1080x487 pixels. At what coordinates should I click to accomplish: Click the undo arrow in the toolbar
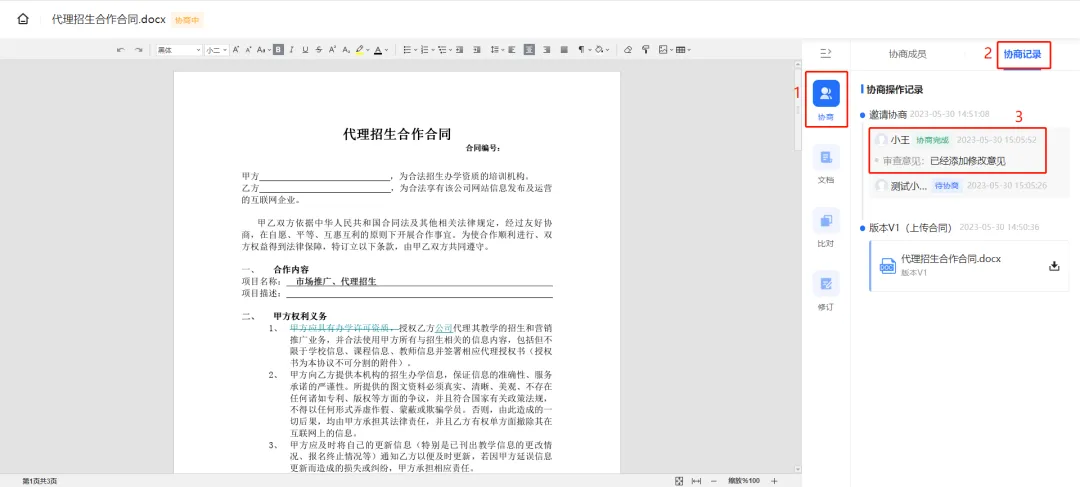[121, 50]
